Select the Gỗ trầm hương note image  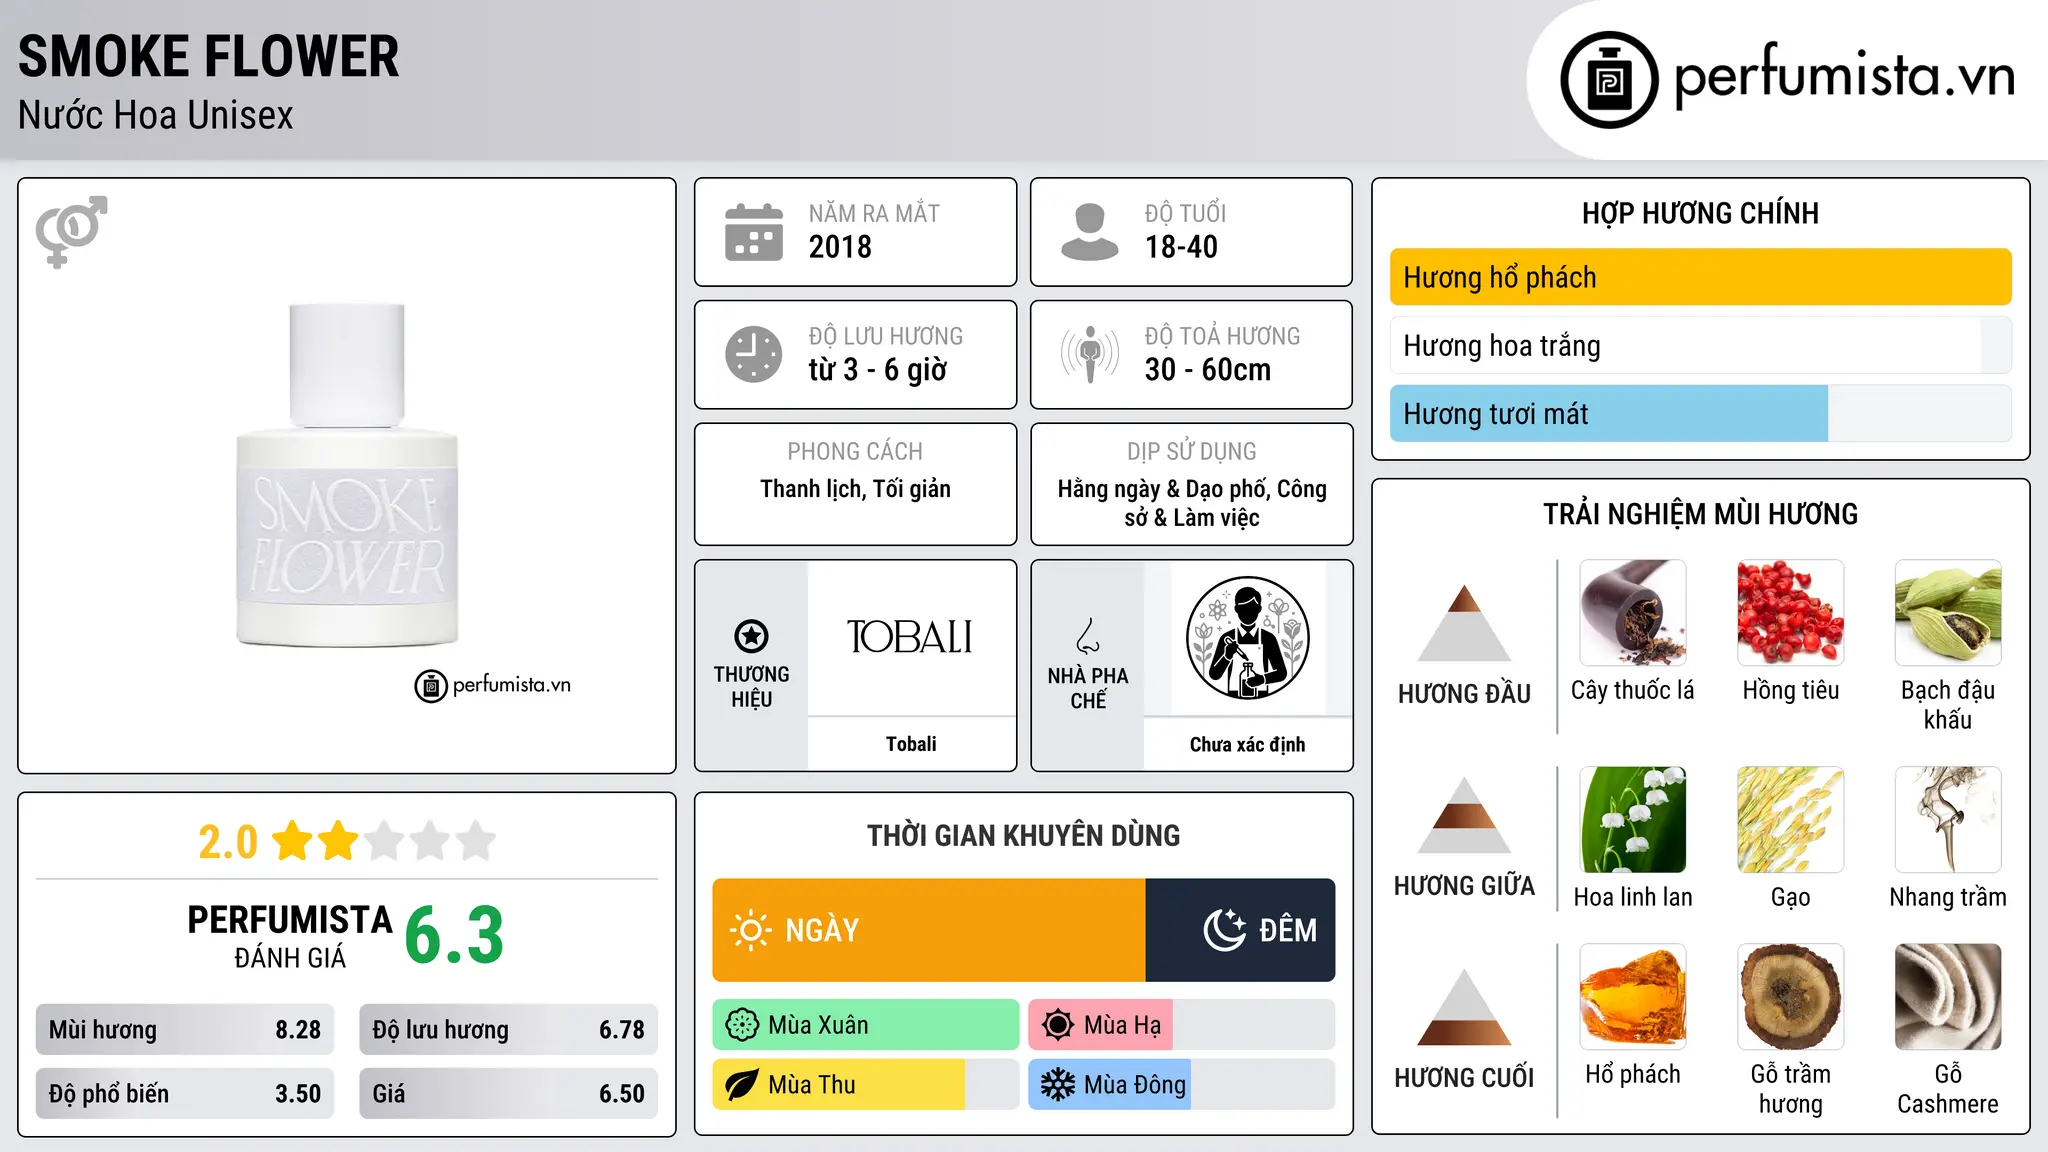point(1791,997)
